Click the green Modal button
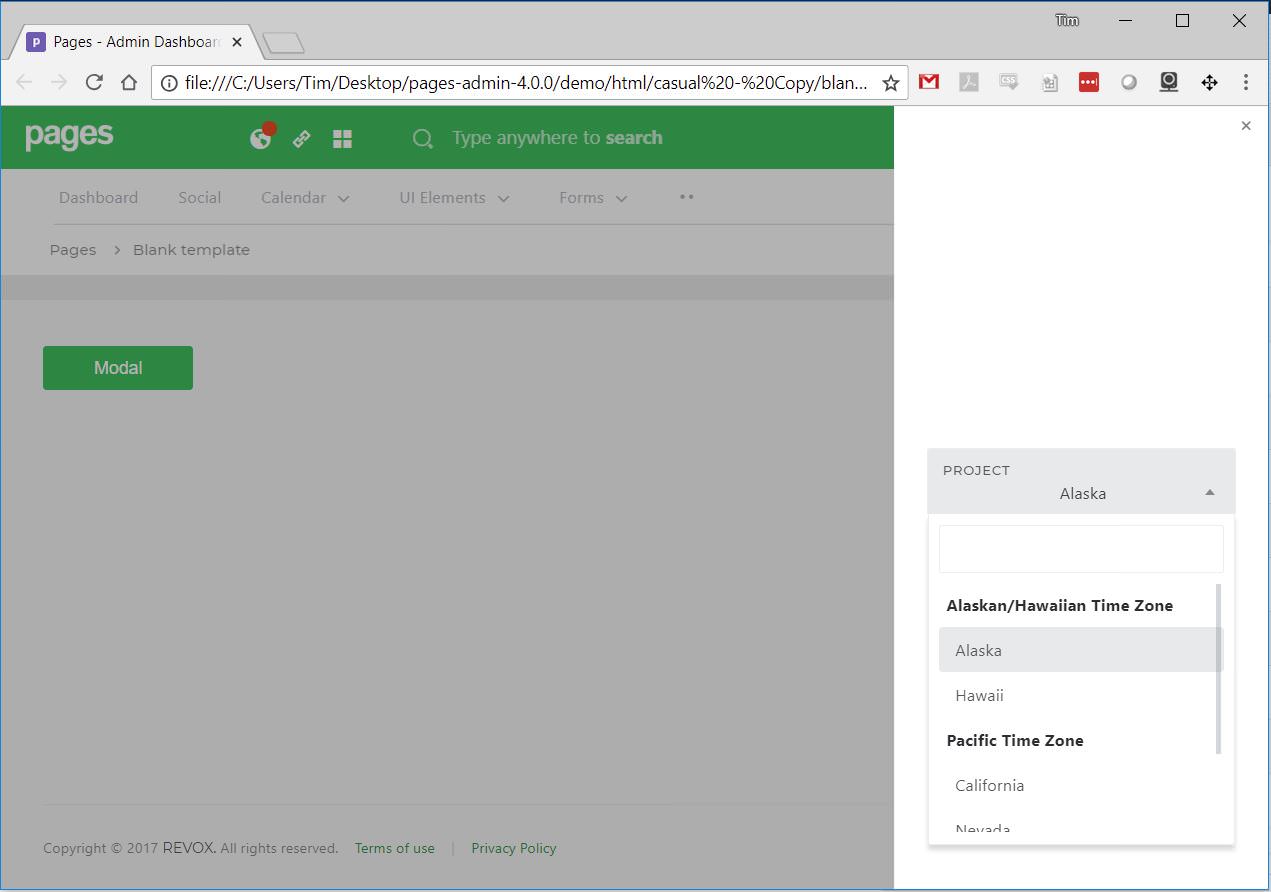The height and width of the screenshot is (892, 1271). [x=118, y=368]
